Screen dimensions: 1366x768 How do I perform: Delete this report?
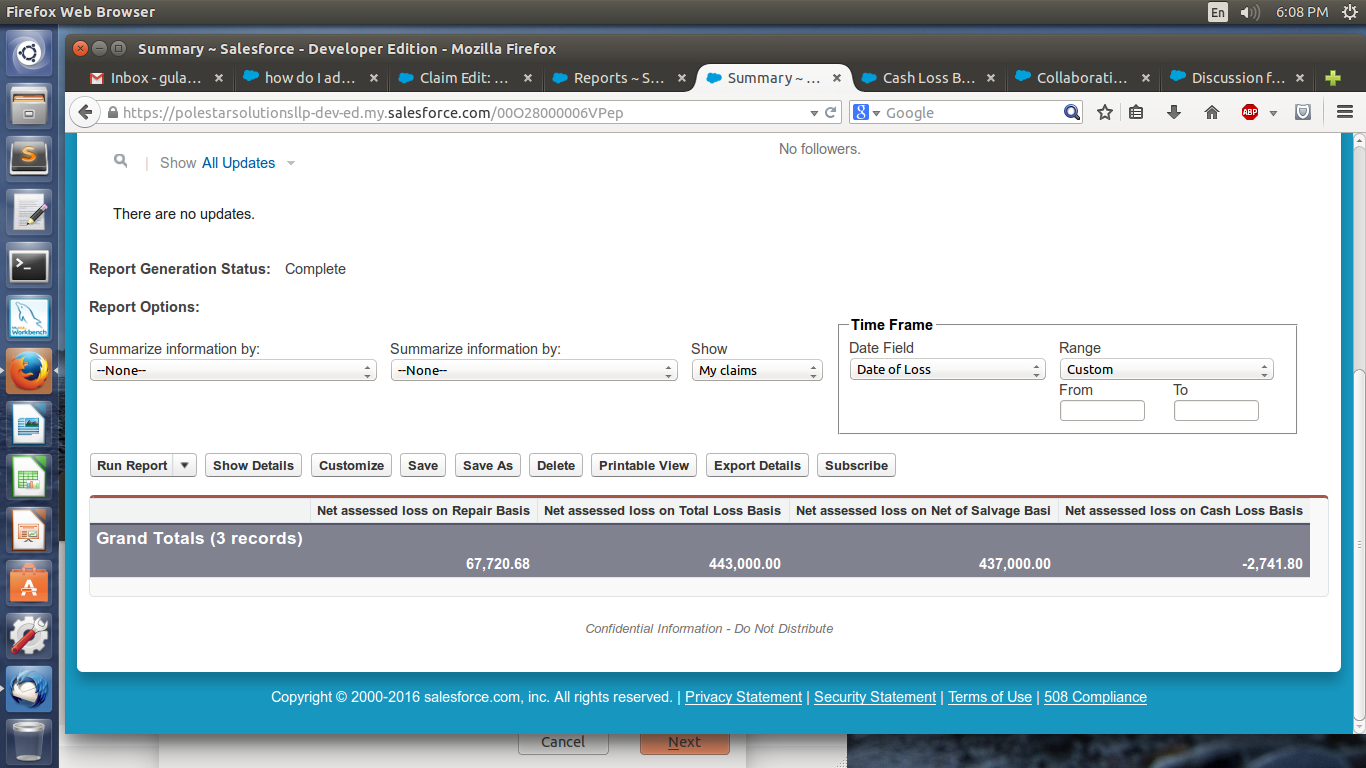pyautogui.click(x=556, y=466)
